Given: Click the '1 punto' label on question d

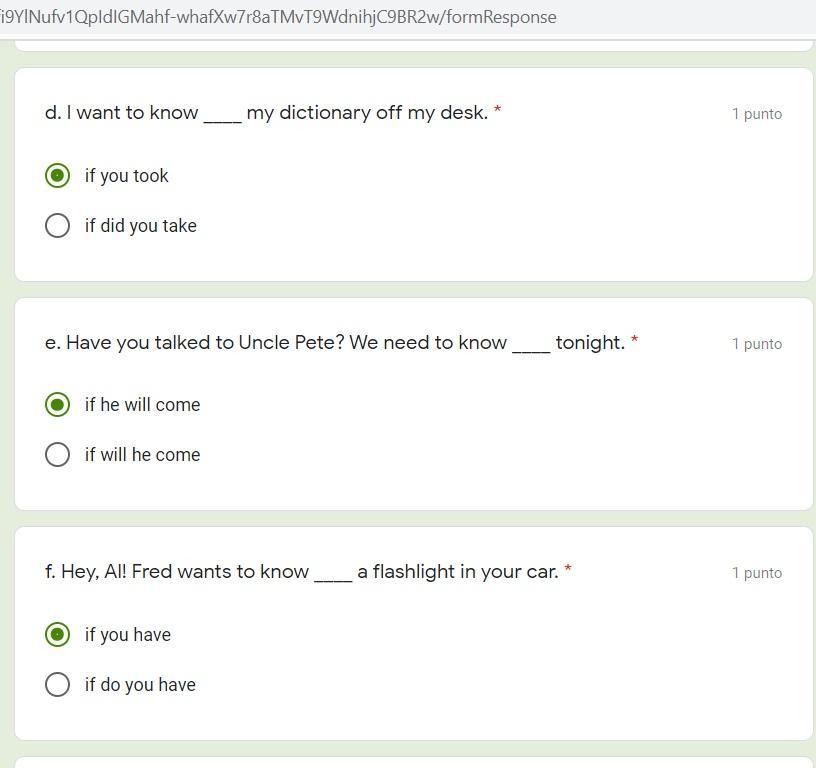Looking at the screenshot, I should [757, 114].
